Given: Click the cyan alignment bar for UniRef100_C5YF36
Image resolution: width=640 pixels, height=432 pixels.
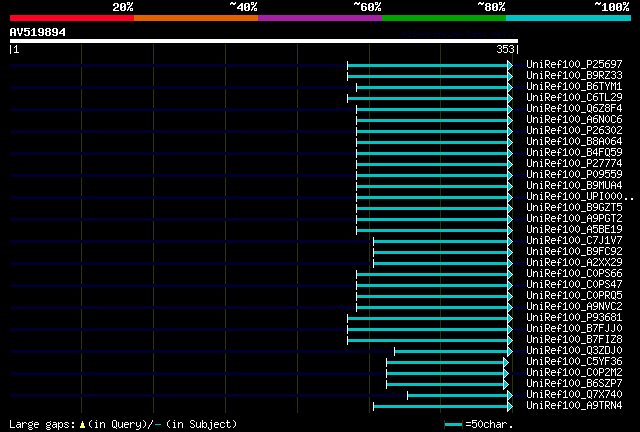Looking at the screenshot, I should (447, 363).
